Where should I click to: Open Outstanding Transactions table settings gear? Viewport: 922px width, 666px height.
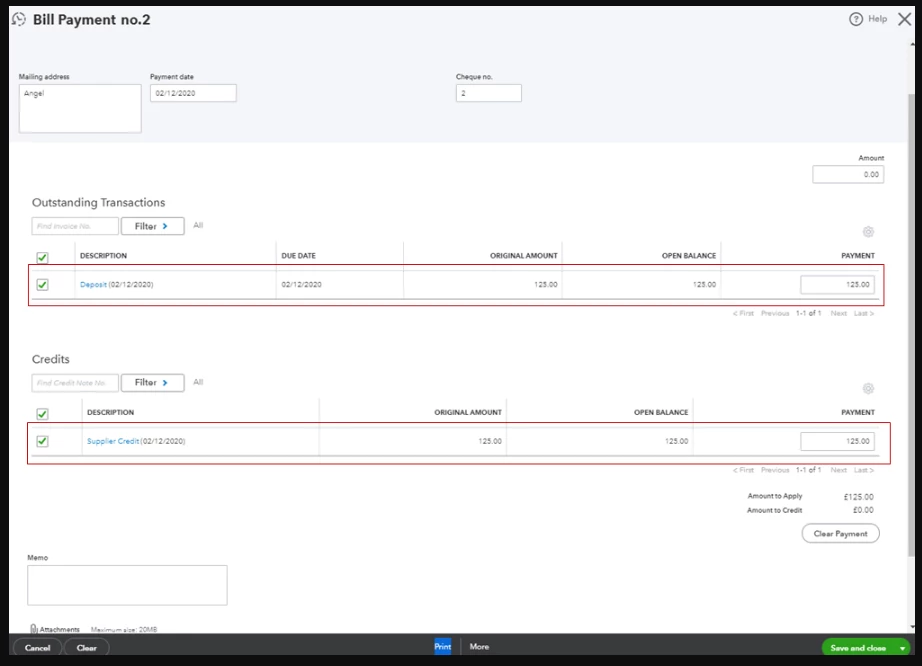(868, 232)
